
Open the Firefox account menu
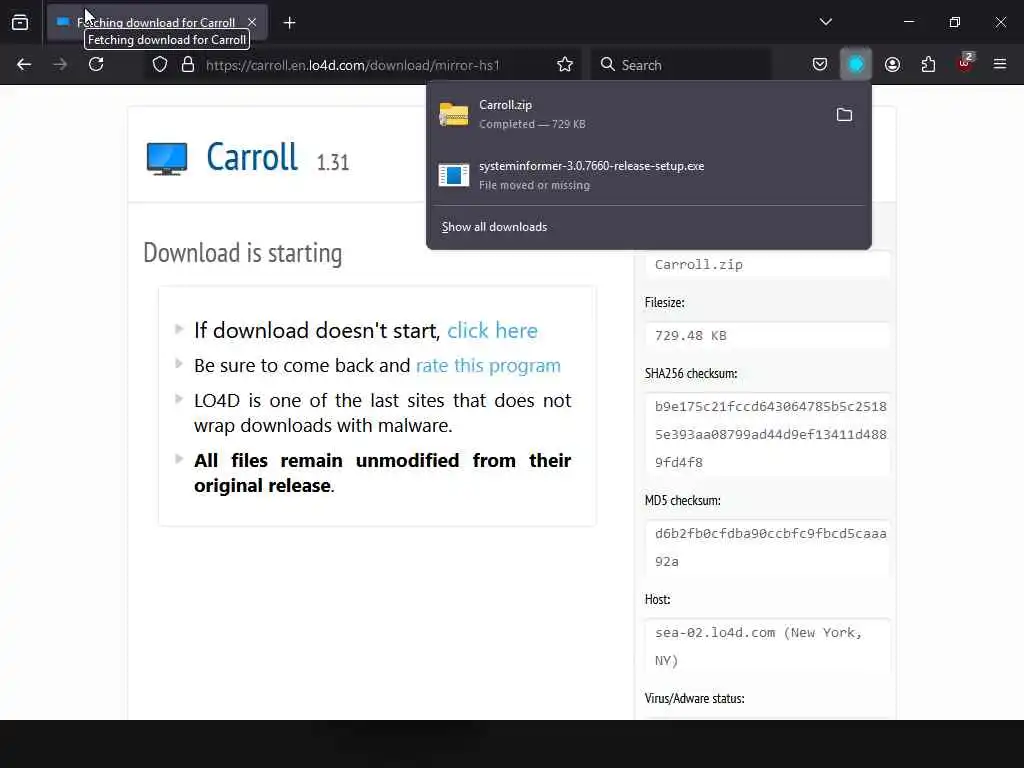(892, 65)
